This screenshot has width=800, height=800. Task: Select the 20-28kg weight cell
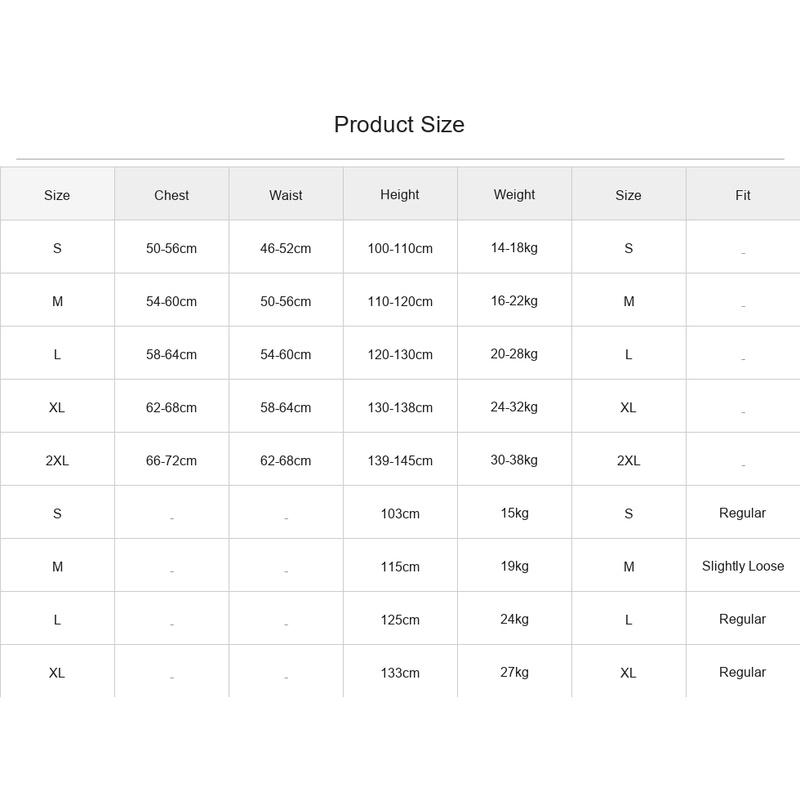pyautogui.click(x=514, y=354)
